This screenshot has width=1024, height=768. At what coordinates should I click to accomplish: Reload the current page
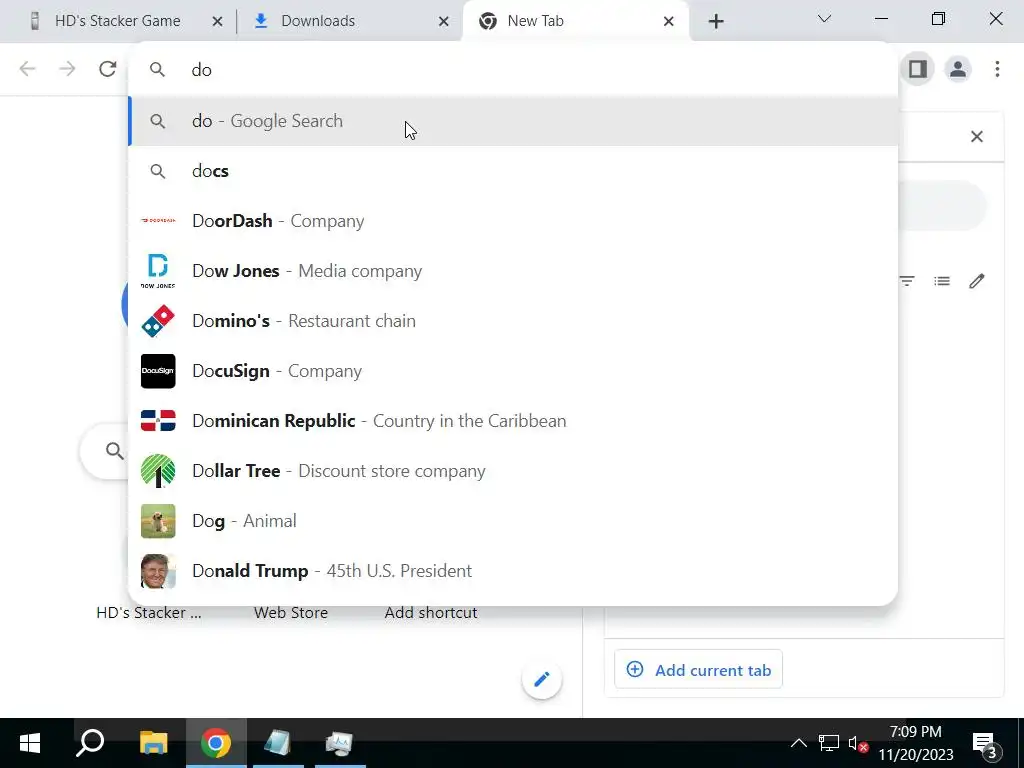[x=108, y=69]
